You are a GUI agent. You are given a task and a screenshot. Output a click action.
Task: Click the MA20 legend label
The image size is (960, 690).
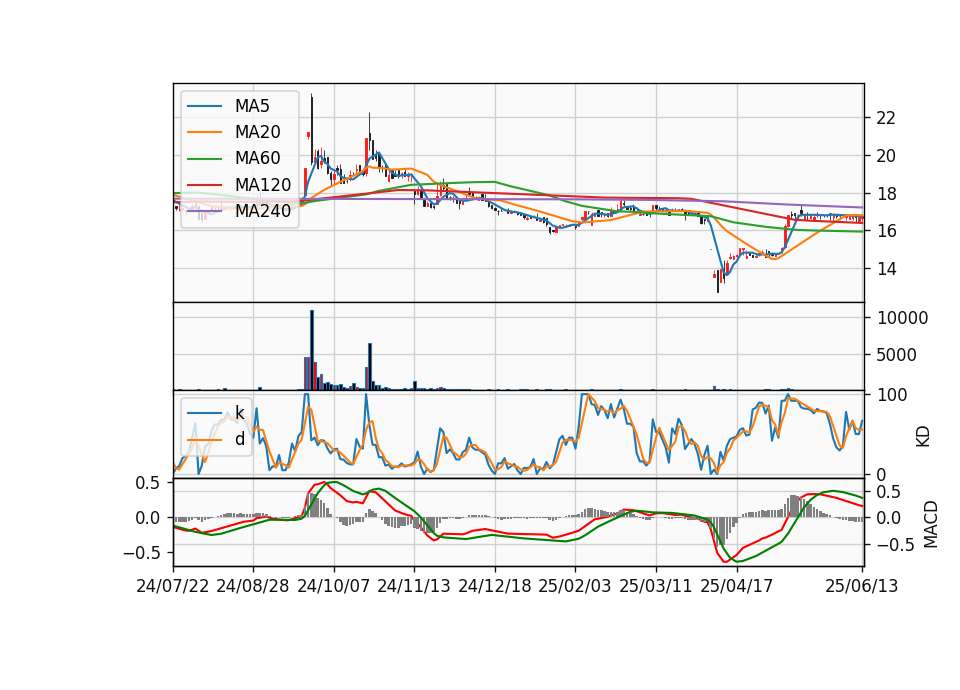(257, 132)
